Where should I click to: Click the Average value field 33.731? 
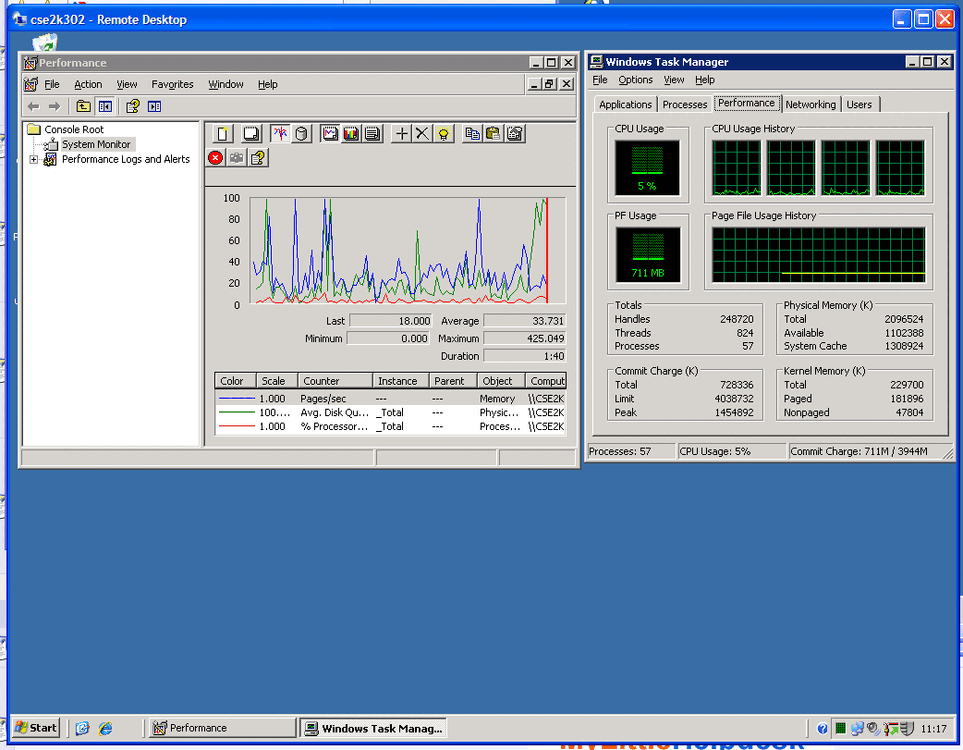(524, 321)
